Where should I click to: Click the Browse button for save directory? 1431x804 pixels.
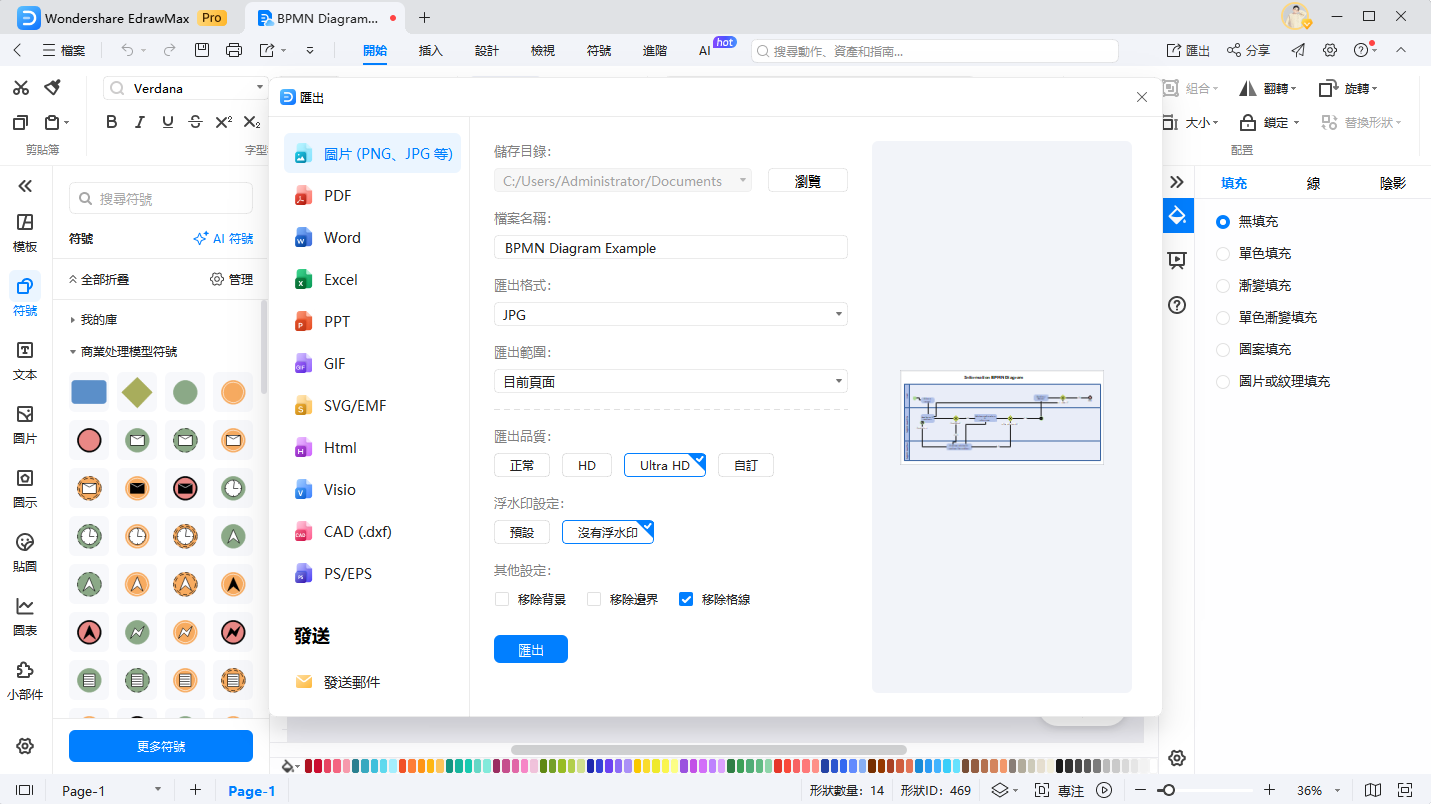(807, 181)
